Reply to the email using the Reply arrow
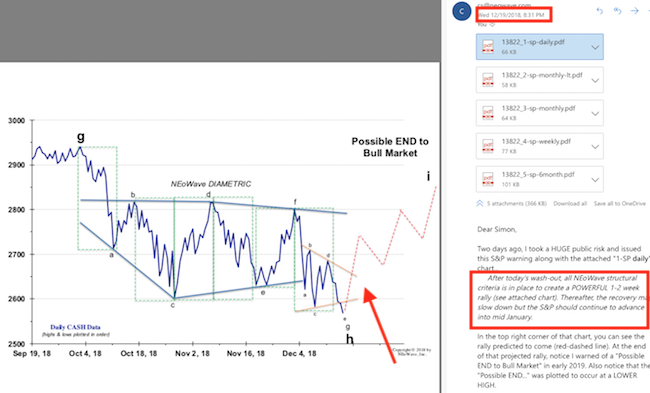Screen dimensions: 650x393 (x=599, y=11)
